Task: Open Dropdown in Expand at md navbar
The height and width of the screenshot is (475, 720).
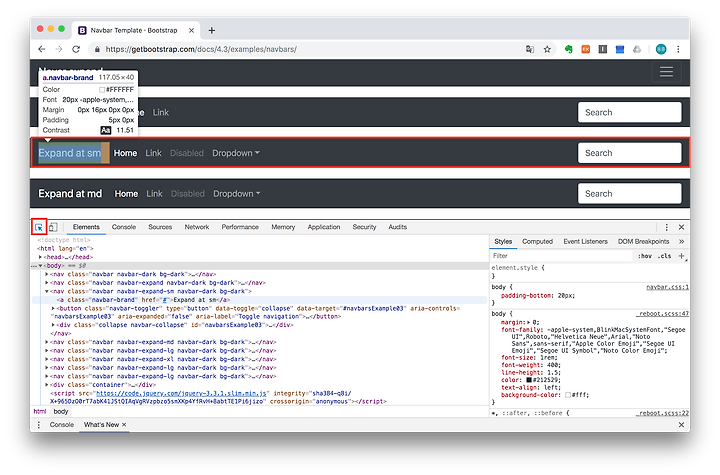Action: [x=236, y=194]
